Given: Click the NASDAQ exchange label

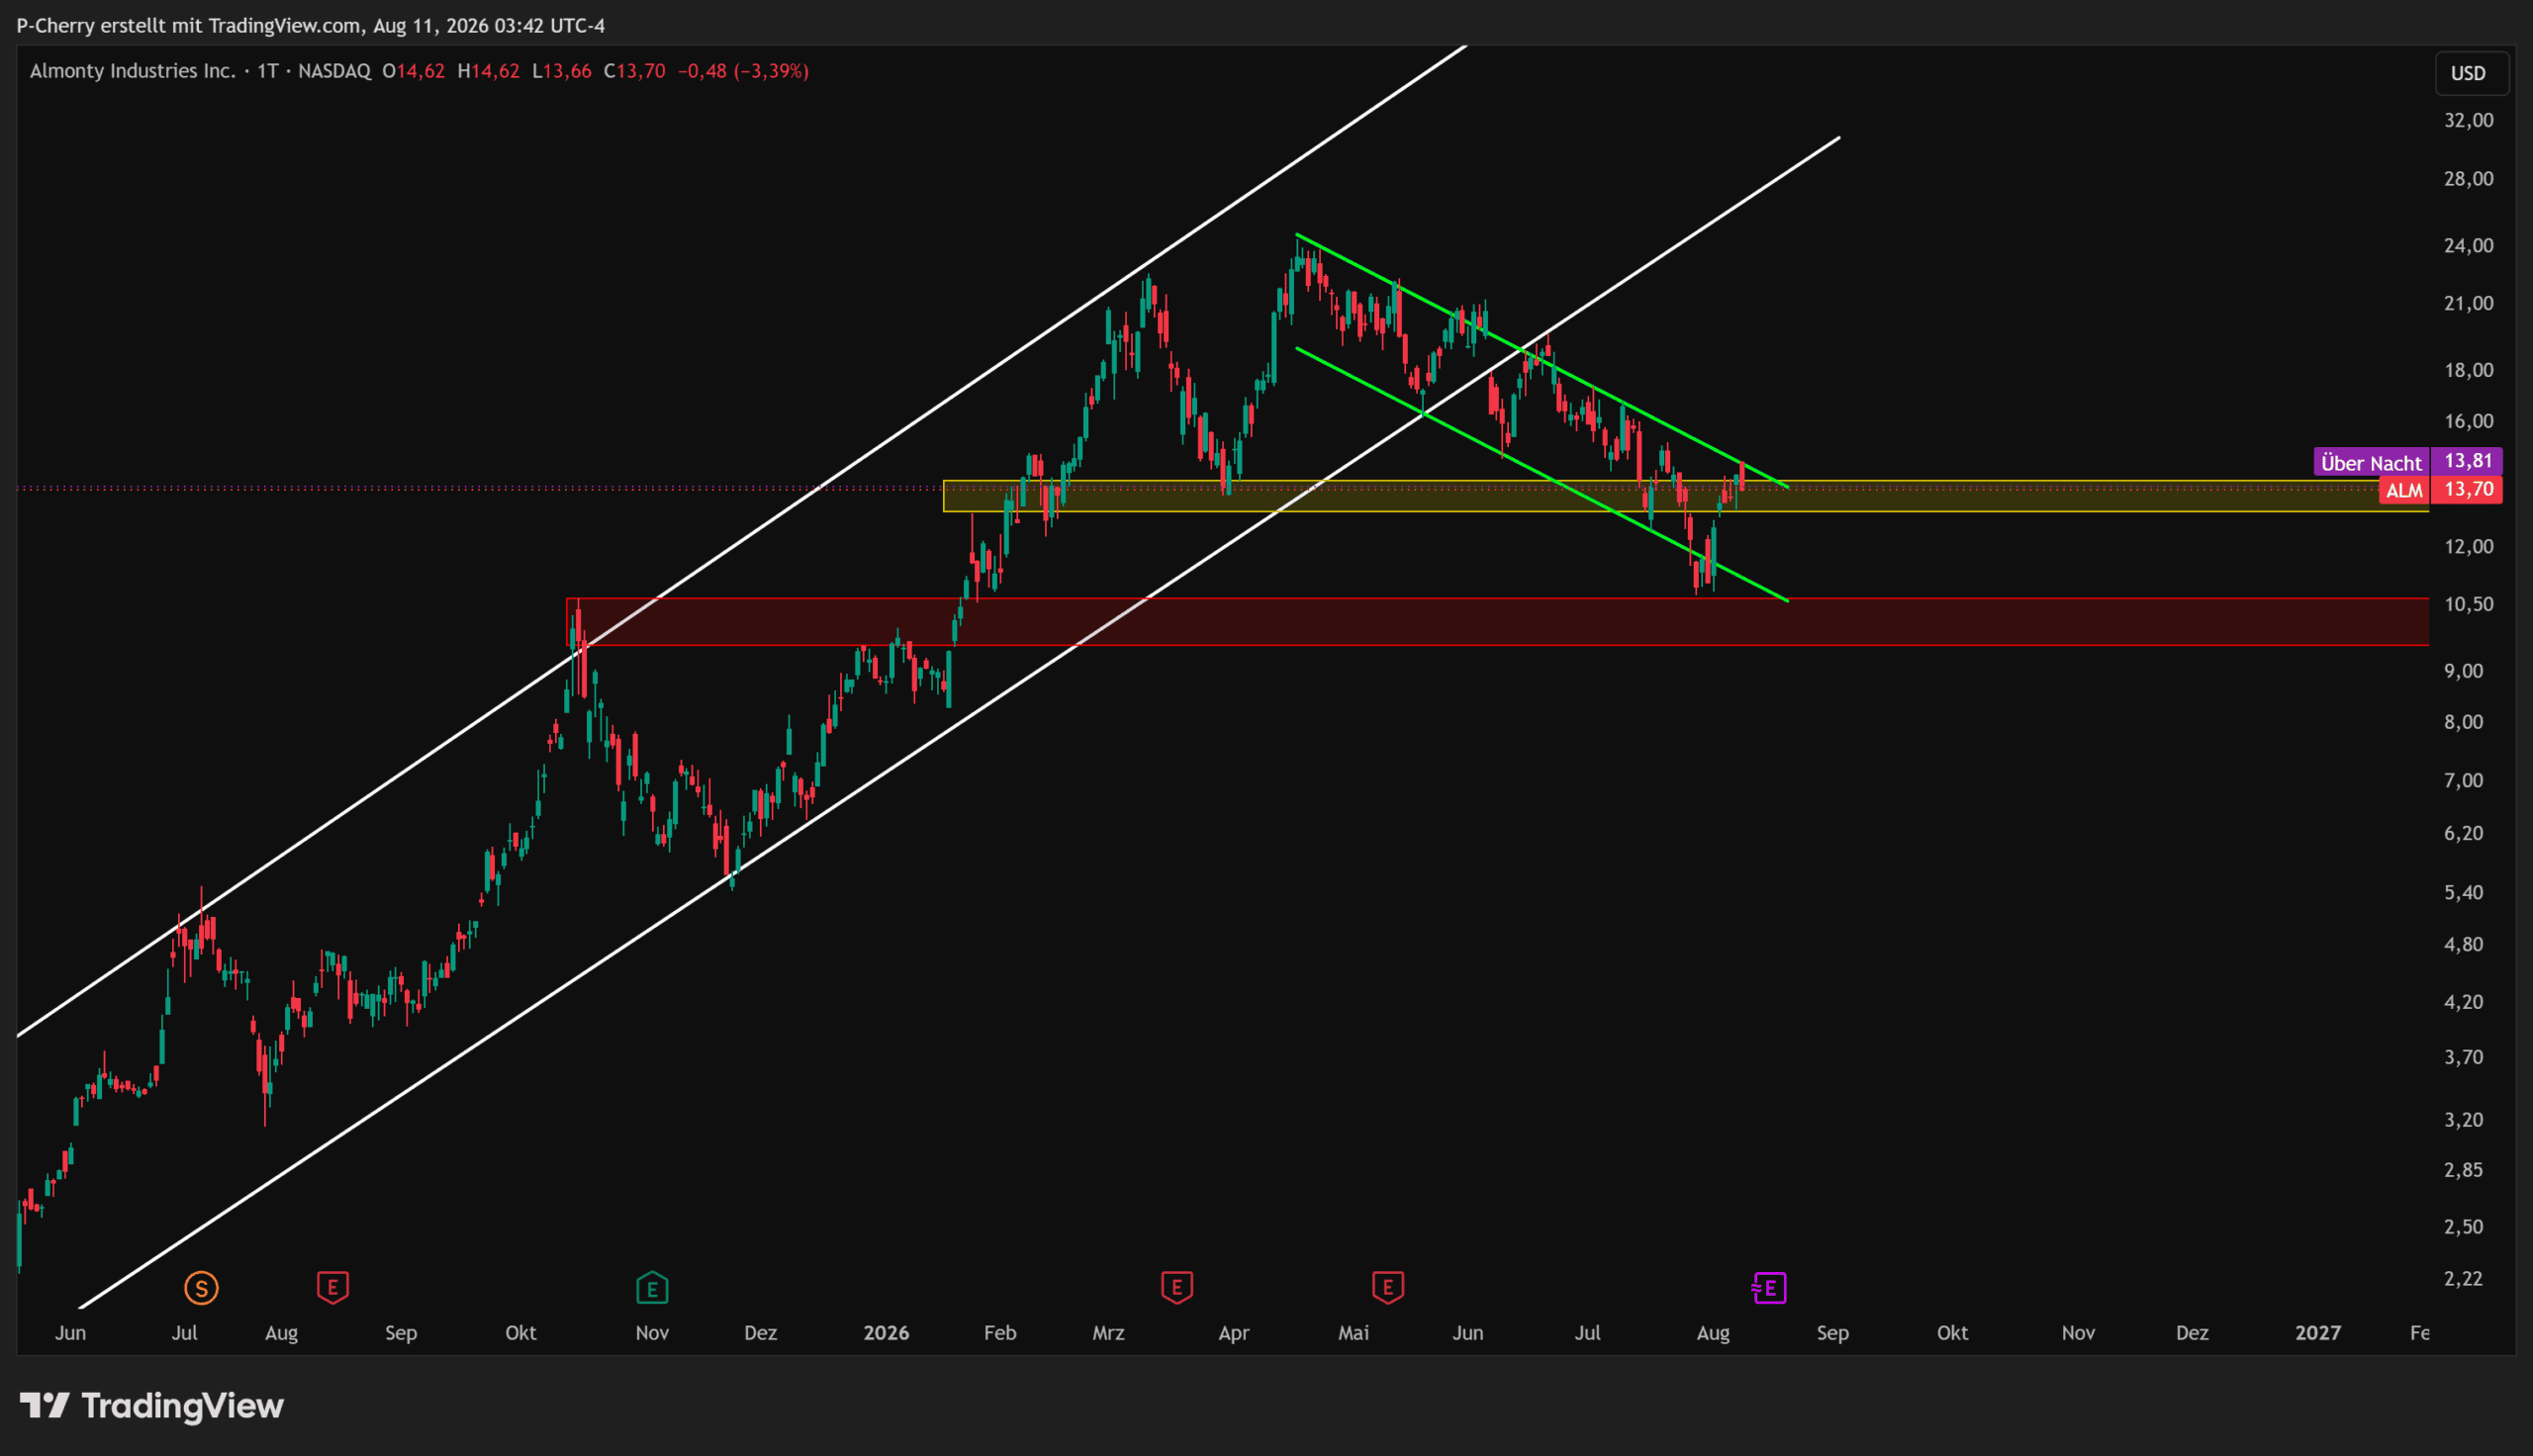Looking at the screenshot, I should (x=334, y=71).
